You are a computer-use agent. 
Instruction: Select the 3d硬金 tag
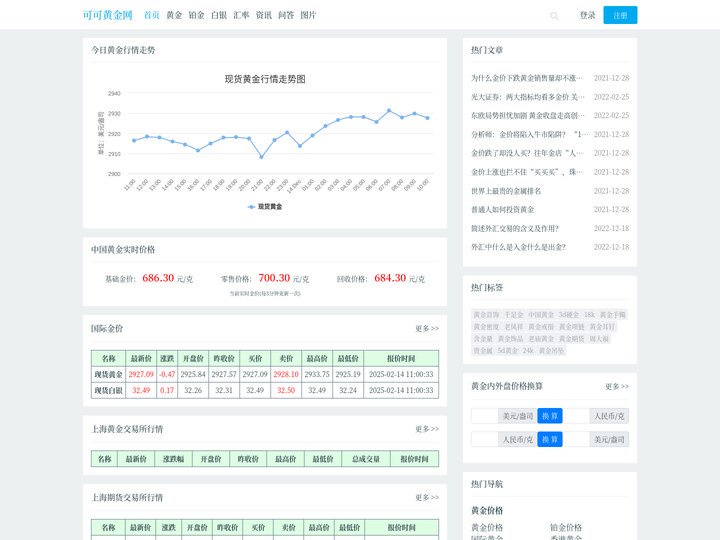pyautogui.click(x=569, y=315)
